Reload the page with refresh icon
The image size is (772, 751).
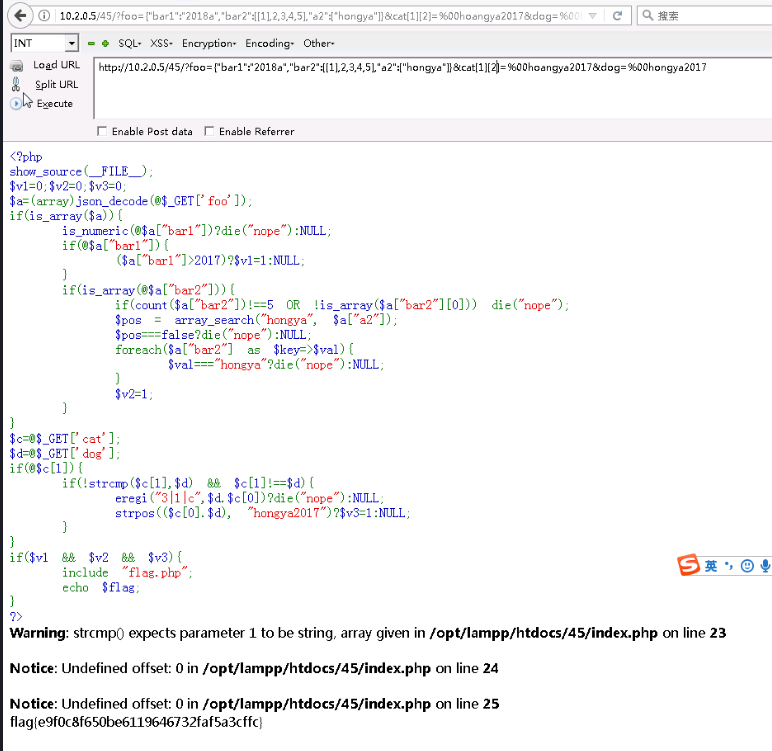[617, 16]
